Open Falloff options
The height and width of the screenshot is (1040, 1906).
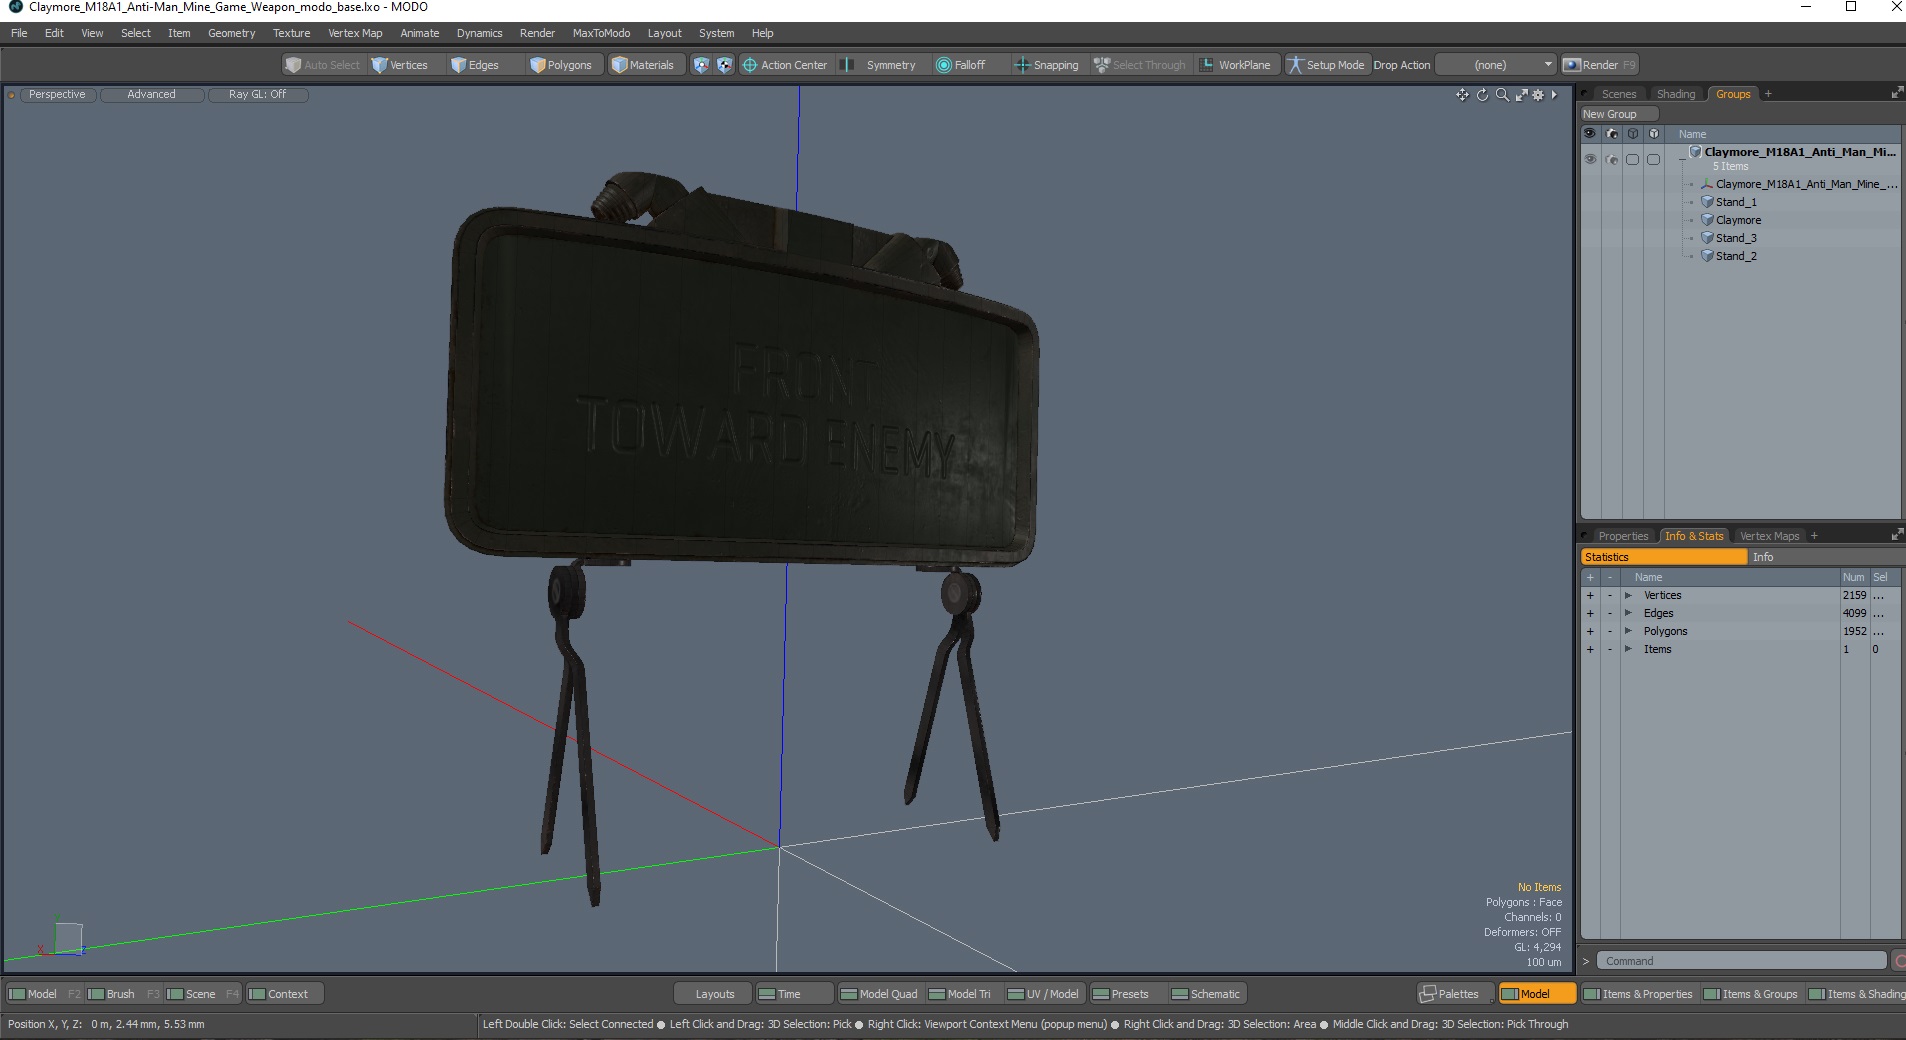point(961,65)
